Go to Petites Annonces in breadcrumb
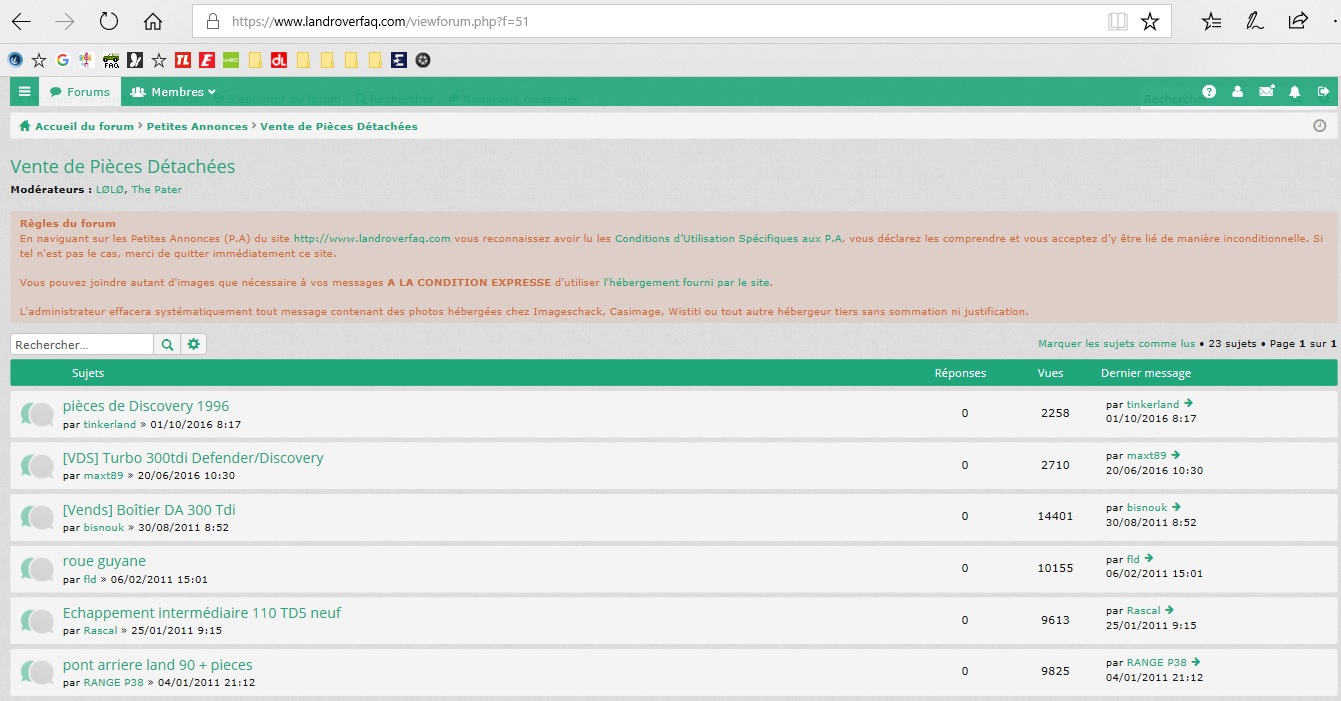Image resolution: width=1341 pixels, height=701 pixels. pyautogui.click(x=197, y=127)
